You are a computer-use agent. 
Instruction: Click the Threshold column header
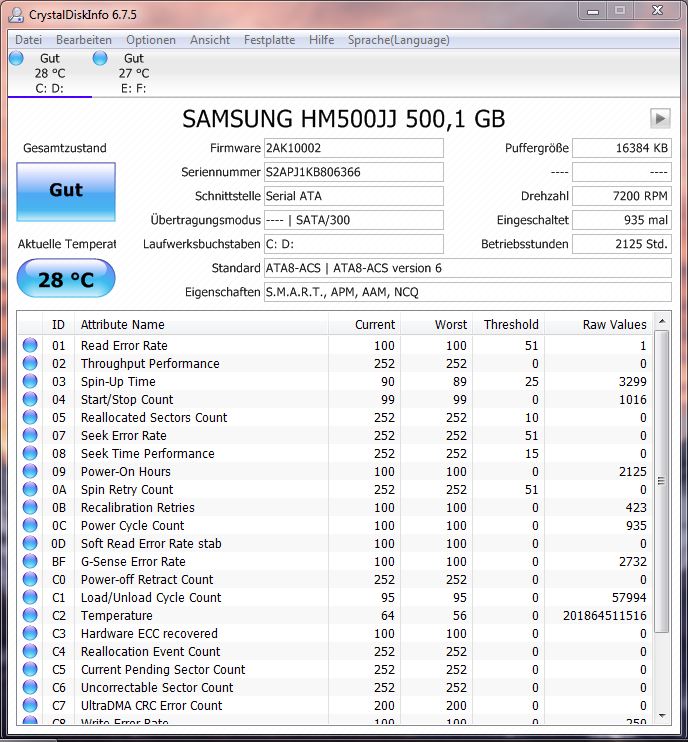(x=508, y=325)
